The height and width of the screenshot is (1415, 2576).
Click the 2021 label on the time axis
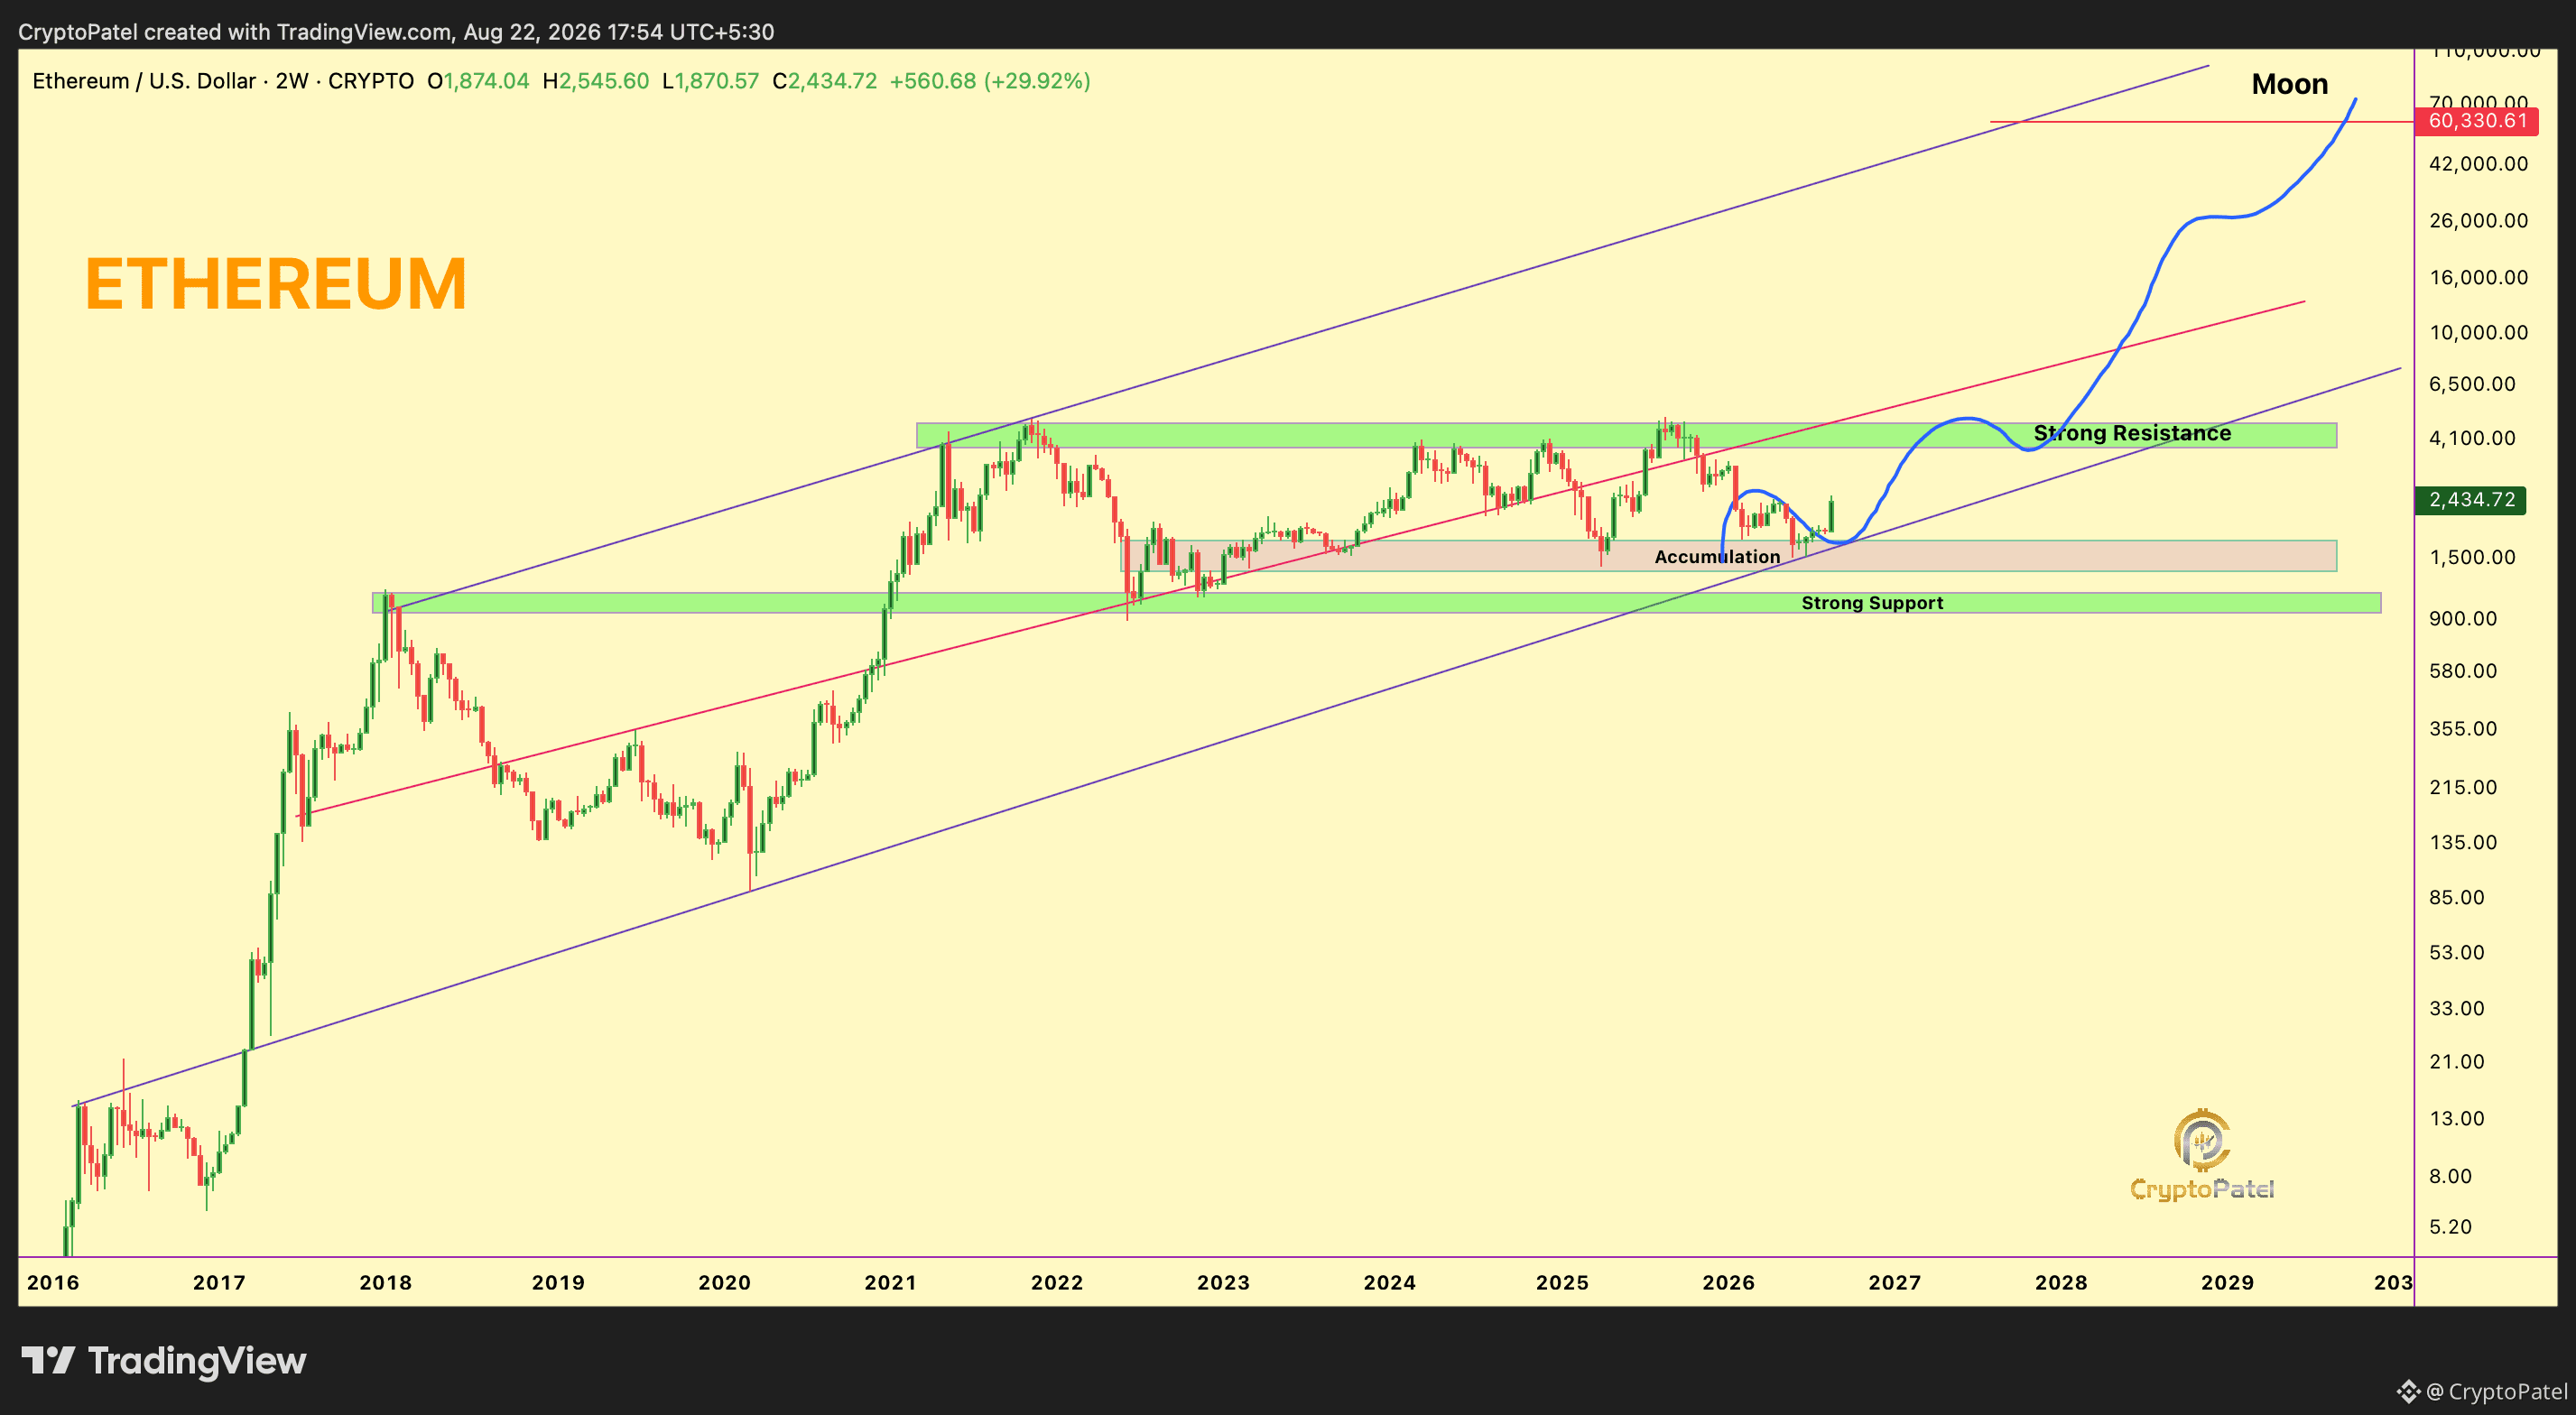(891, 1283)
